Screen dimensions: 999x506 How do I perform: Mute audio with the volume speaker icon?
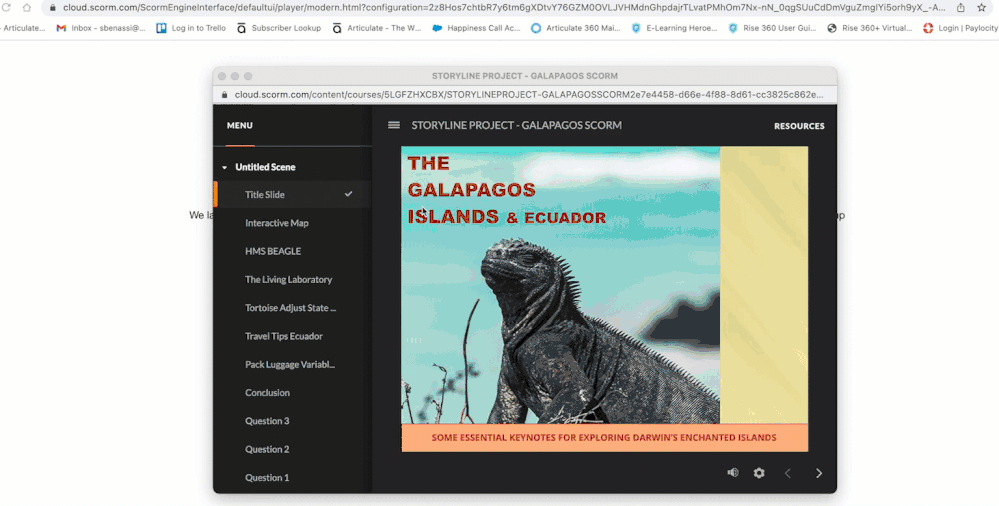pos(733,473)
